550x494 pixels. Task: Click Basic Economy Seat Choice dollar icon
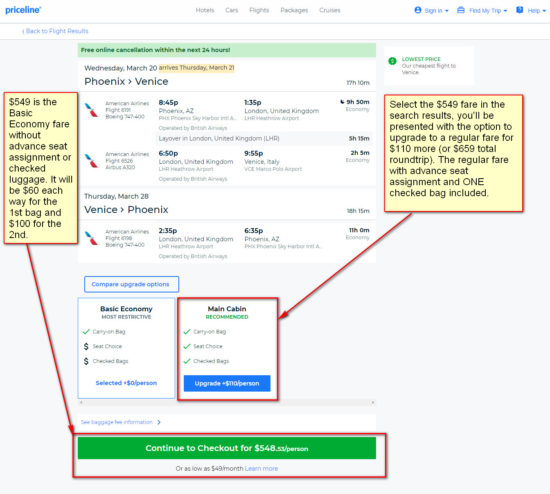(x=86, y=346)
